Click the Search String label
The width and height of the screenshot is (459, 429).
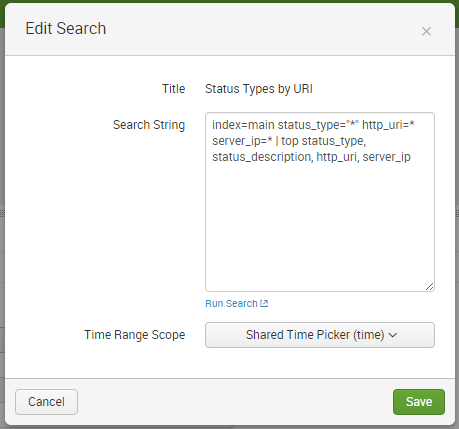coord(149,125)
